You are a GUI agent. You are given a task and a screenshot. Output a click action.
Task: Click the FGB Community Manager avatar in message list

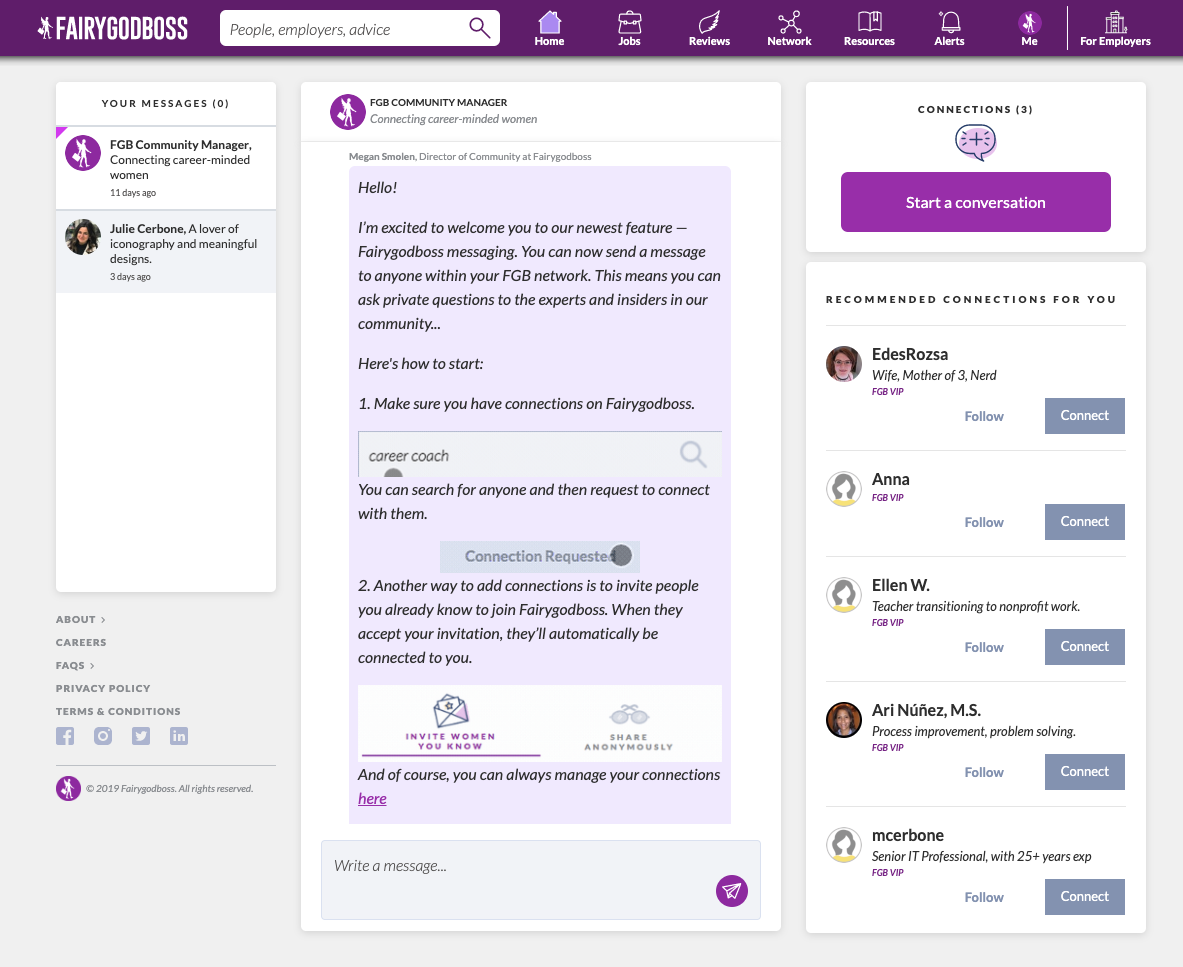(83, 153)
